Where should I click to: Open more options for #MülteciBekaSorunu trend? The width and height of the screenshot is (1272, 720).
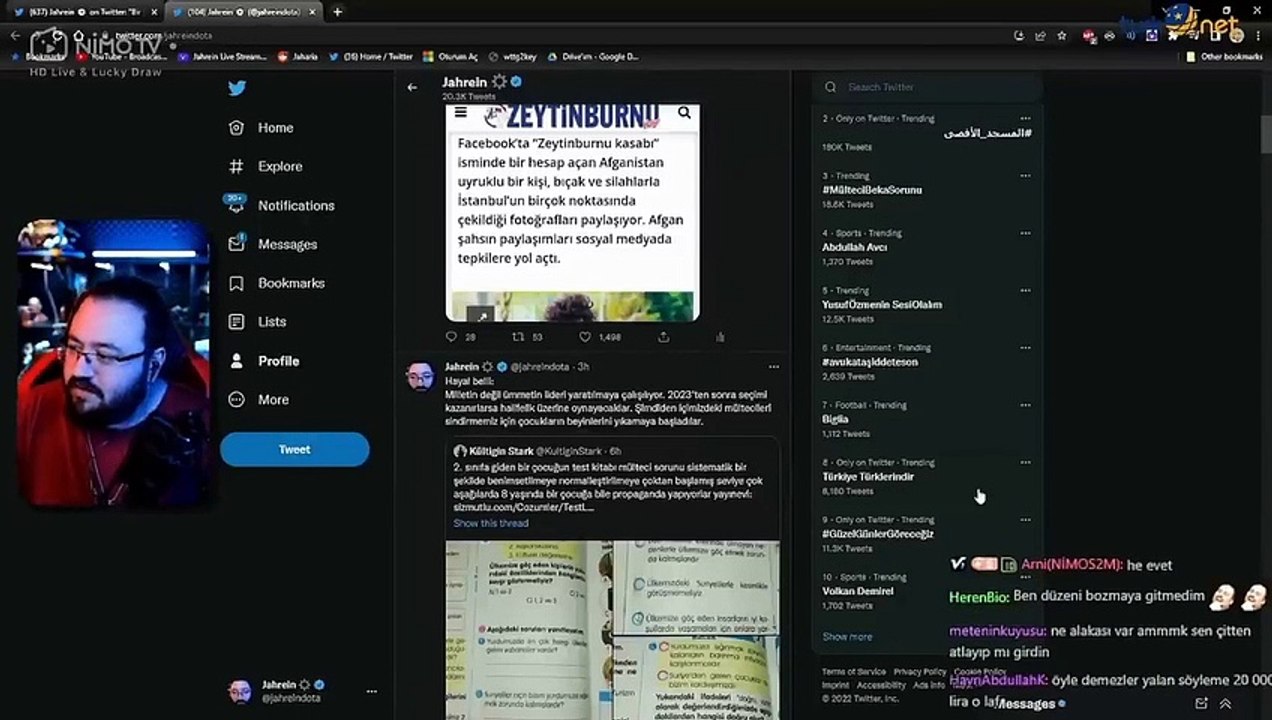(x=1025, y=175)
